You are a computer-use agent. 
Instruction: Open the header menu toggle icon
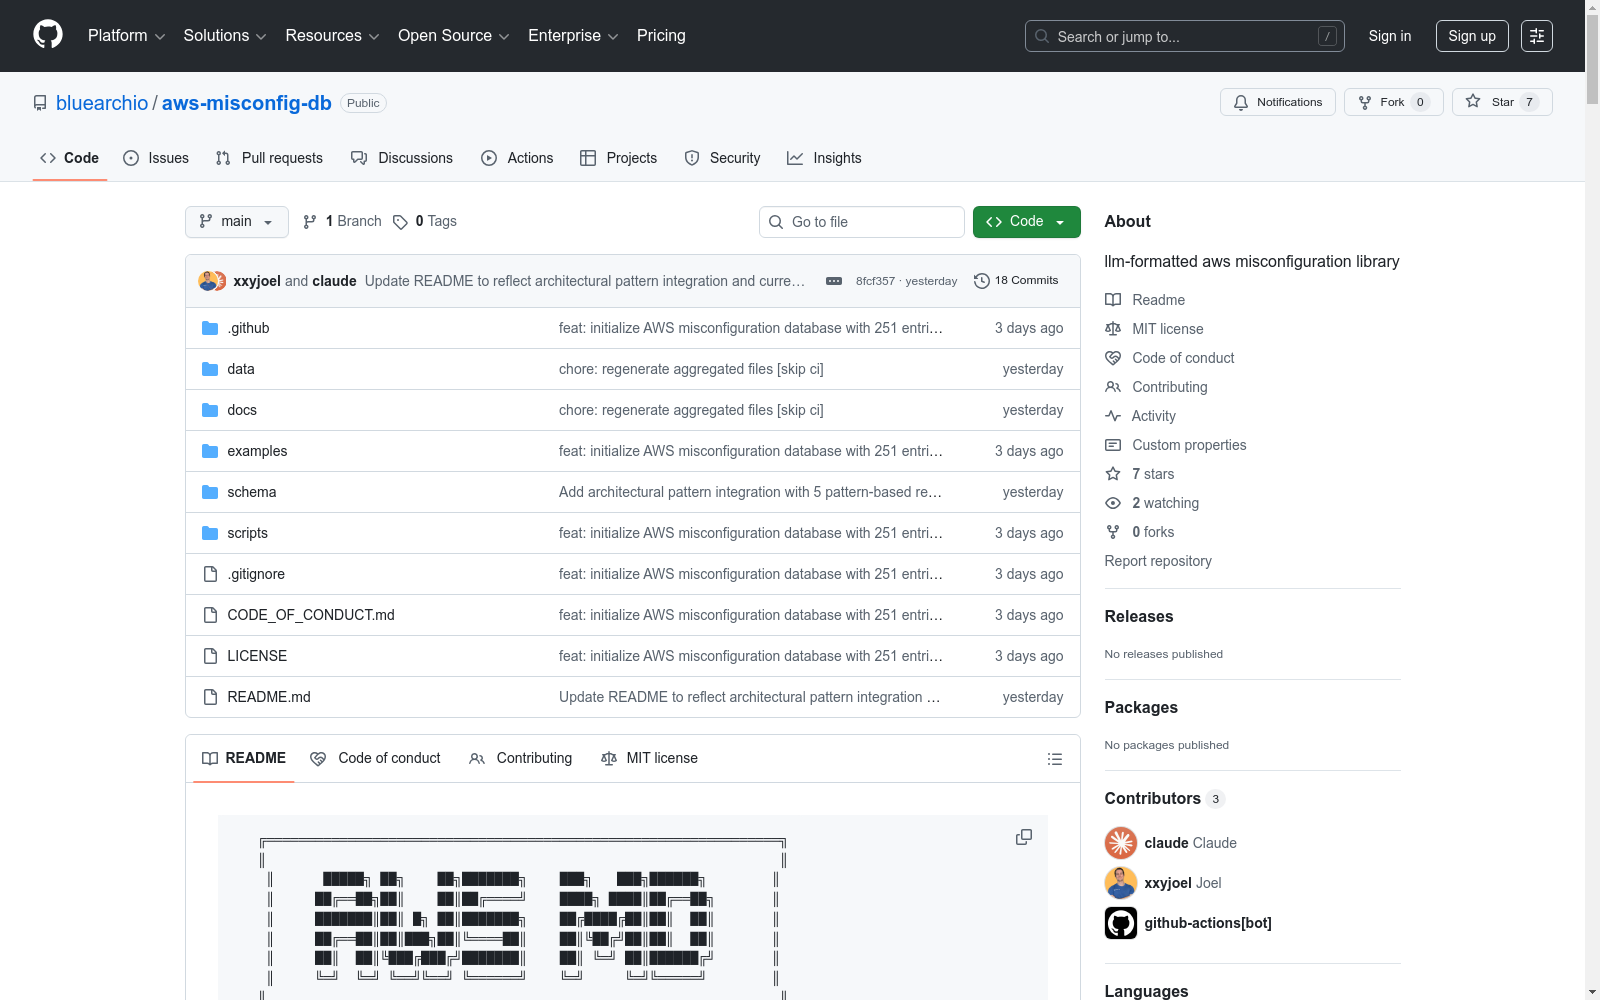pyautogui.click(x=1537, y=36)
